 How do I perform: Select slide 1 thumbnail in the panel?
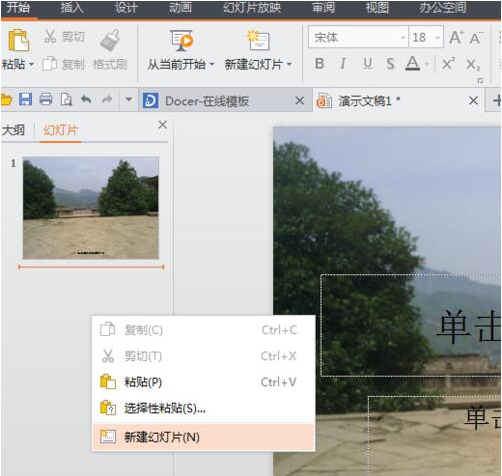91,208
